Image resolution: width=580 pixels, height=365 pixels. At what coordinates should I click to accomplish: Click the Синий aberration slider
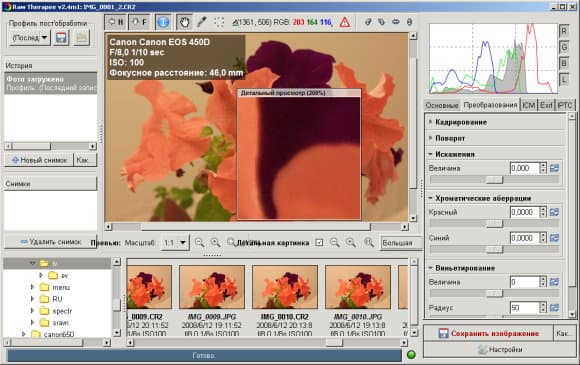pos(495,250)
